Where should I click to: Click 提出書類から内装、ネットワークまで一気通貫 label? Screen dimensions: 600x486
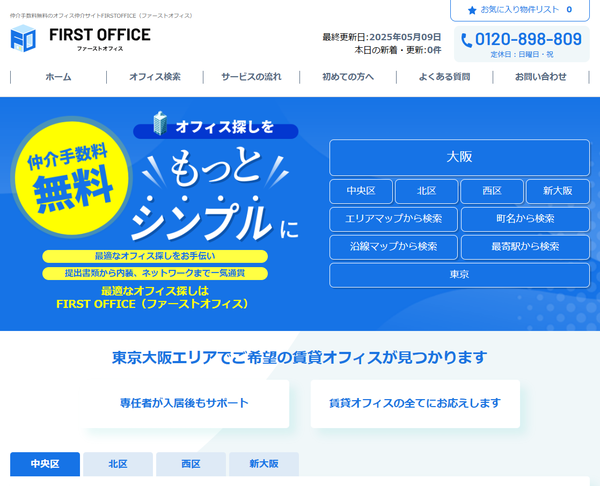pyautogui.click(x=155, y=273)
